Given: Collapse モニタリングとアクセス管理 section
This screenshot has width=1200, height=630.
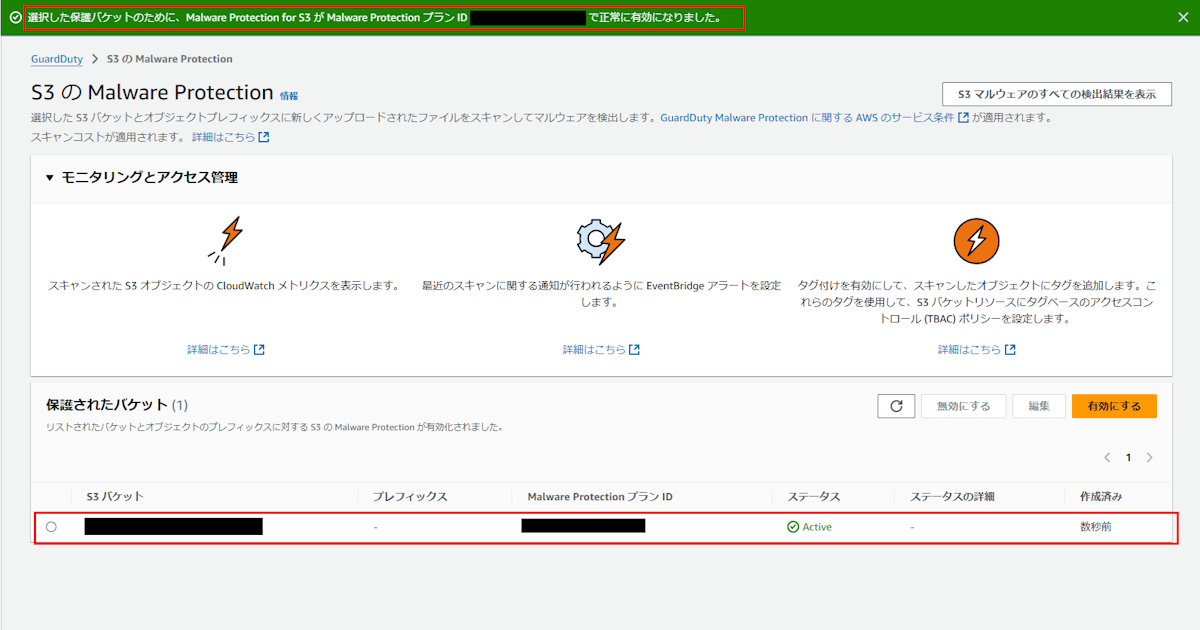Looking at the screenshot, I should 49,178.
